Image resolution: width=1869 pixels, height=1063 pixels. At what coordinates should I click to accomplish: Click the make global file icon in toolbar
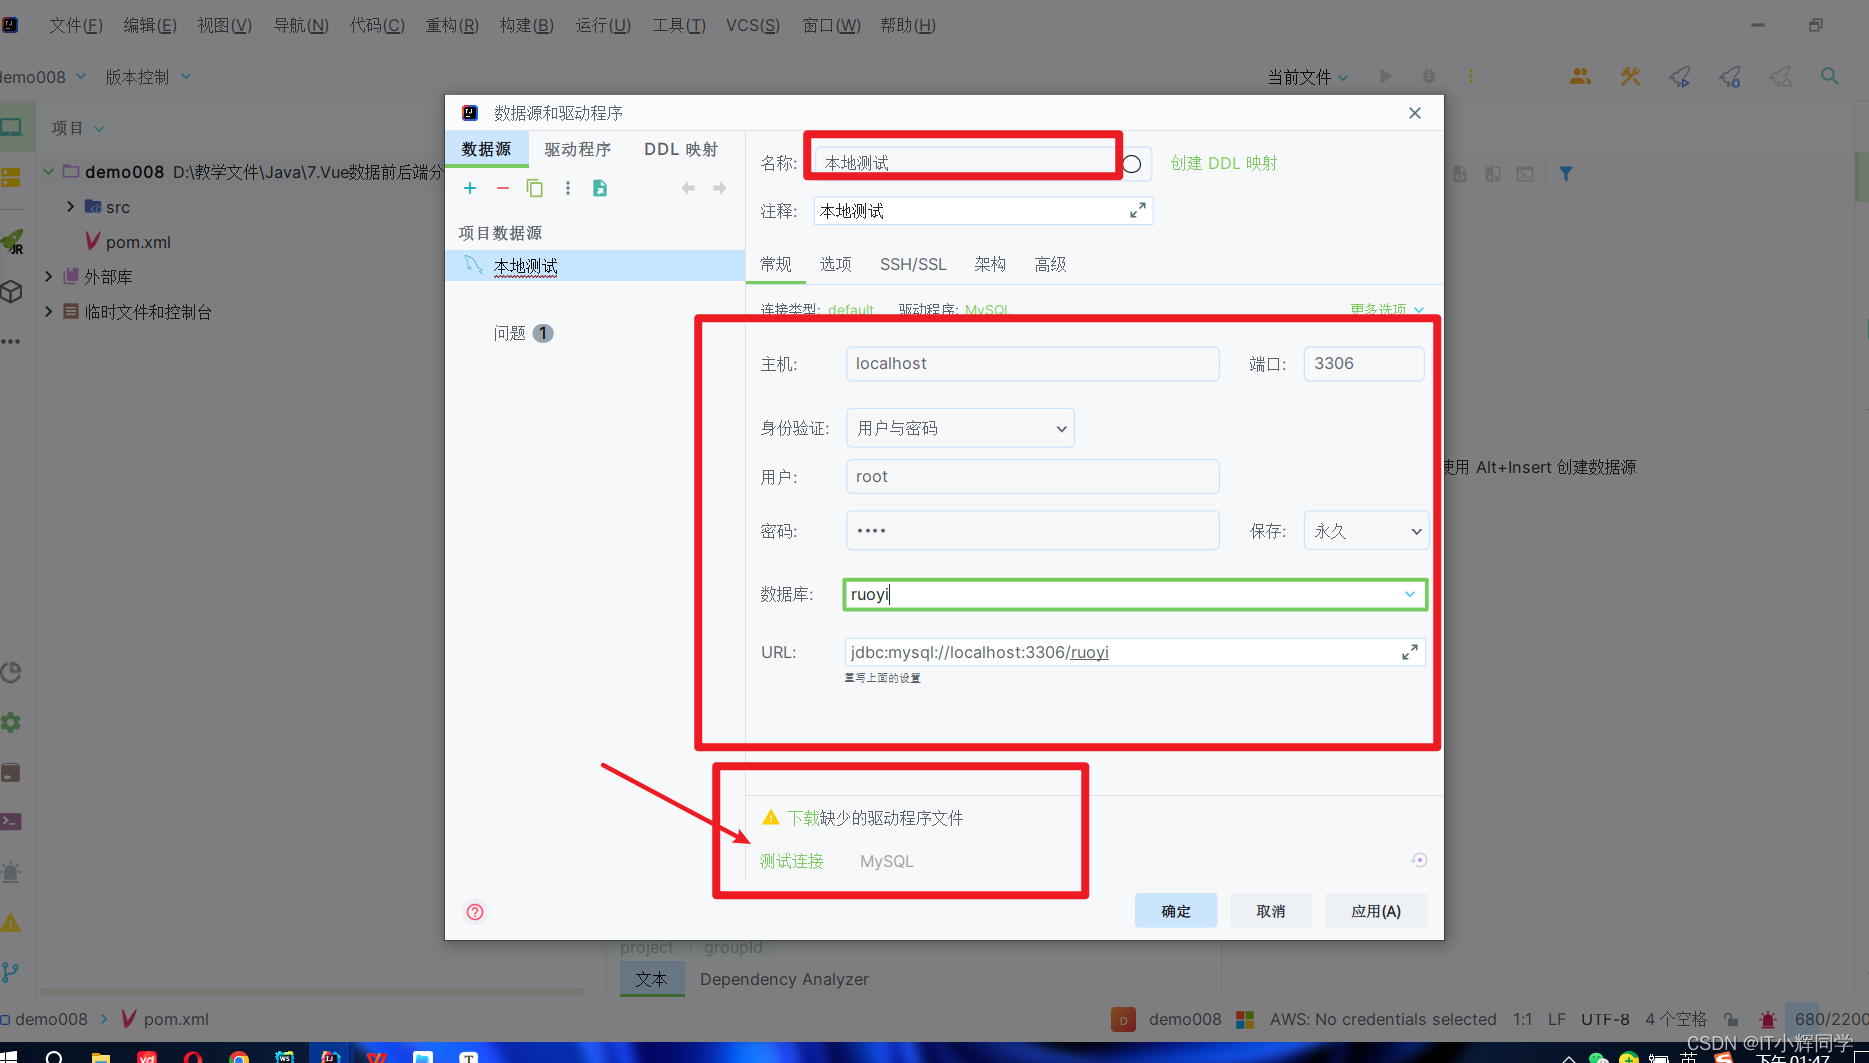pyautogui.click(x=600, y=188)
